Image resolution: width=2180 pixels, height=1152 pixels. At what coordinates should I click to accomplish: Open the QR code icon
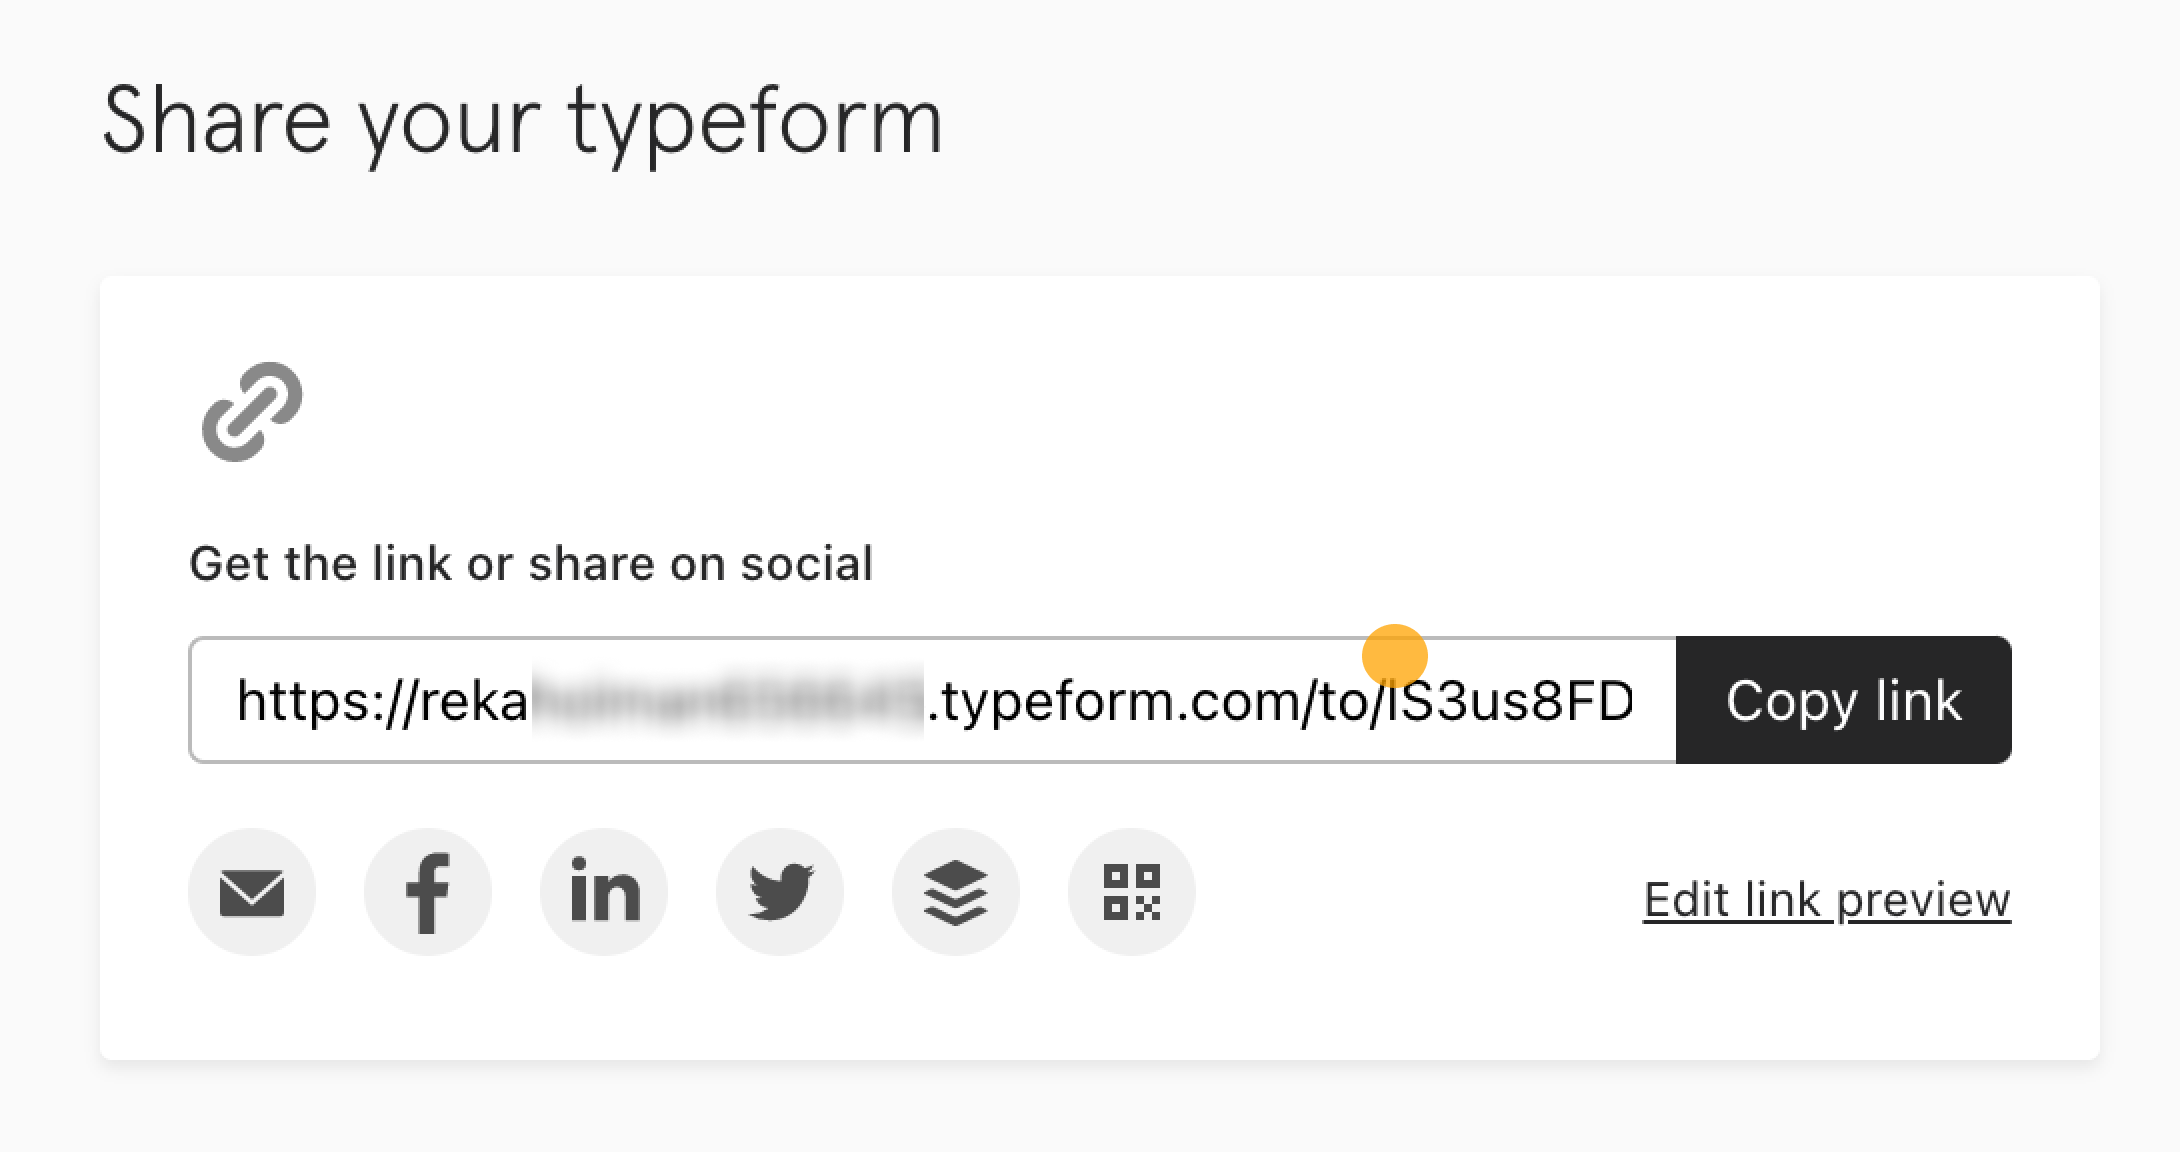(x=1132, y=892)
